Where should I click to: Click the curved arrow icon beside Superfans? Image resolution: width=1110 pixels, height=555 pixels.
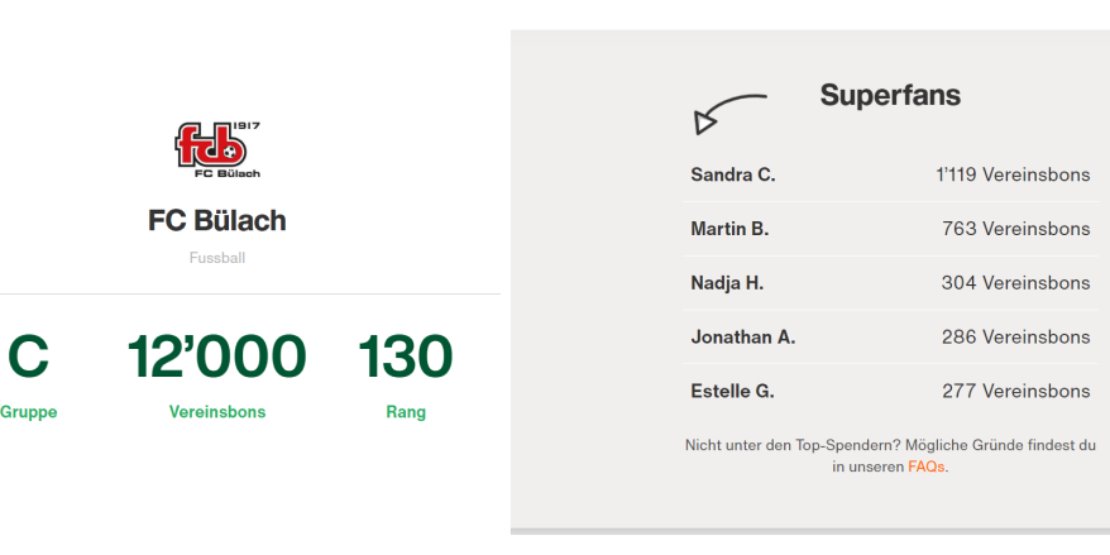pyautogui.click(x=730, y=114)
